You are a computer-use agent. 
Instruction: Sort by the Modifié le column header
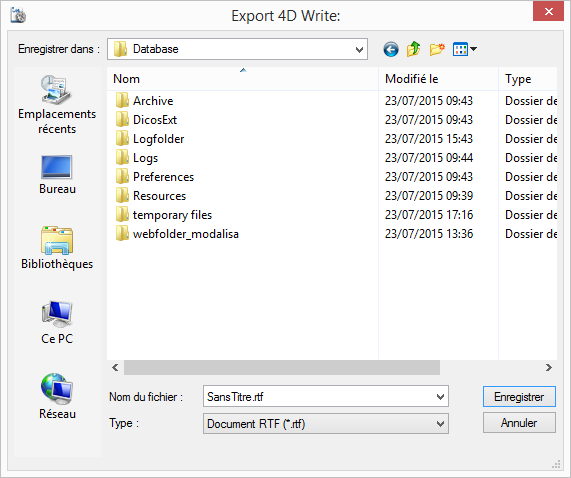438,79
